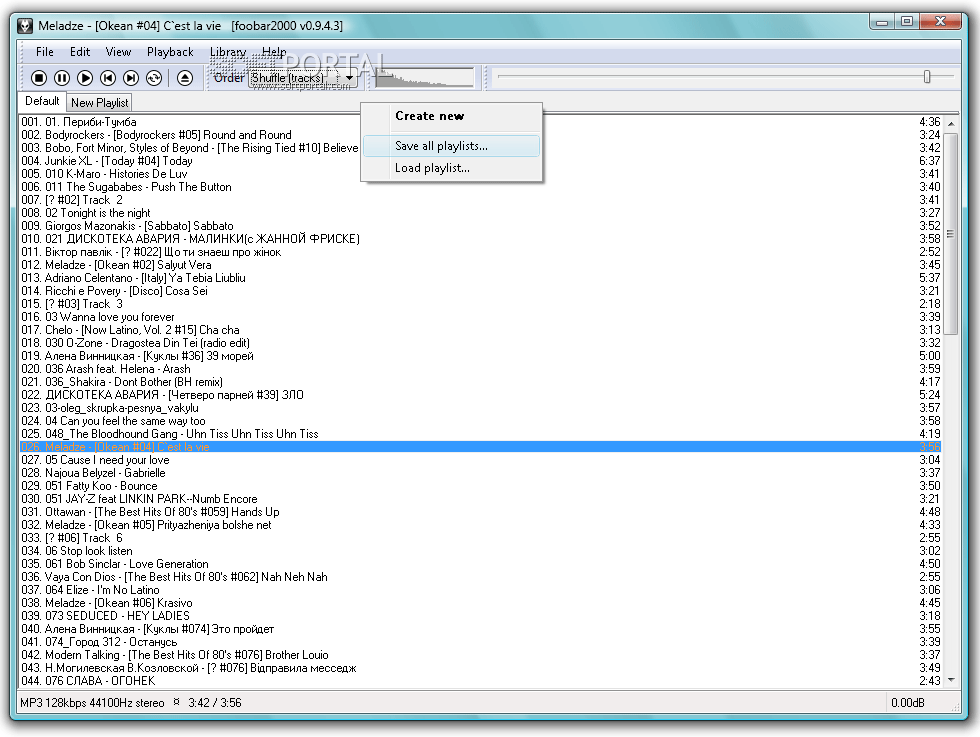
Task: Open the Edit menu
Action: click(80, 52)
